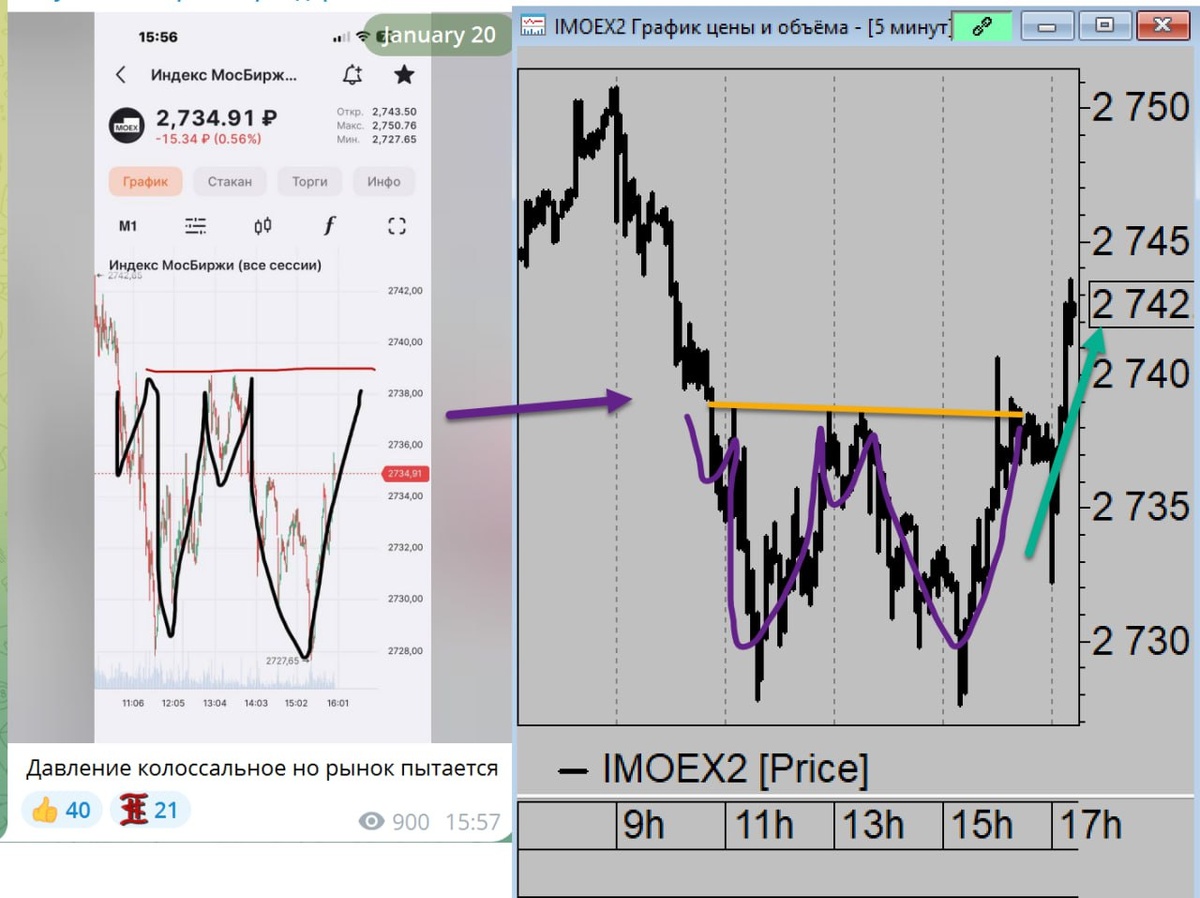Toggle the green link icon in title bar
1200x898 pixels.
[981, 27]
